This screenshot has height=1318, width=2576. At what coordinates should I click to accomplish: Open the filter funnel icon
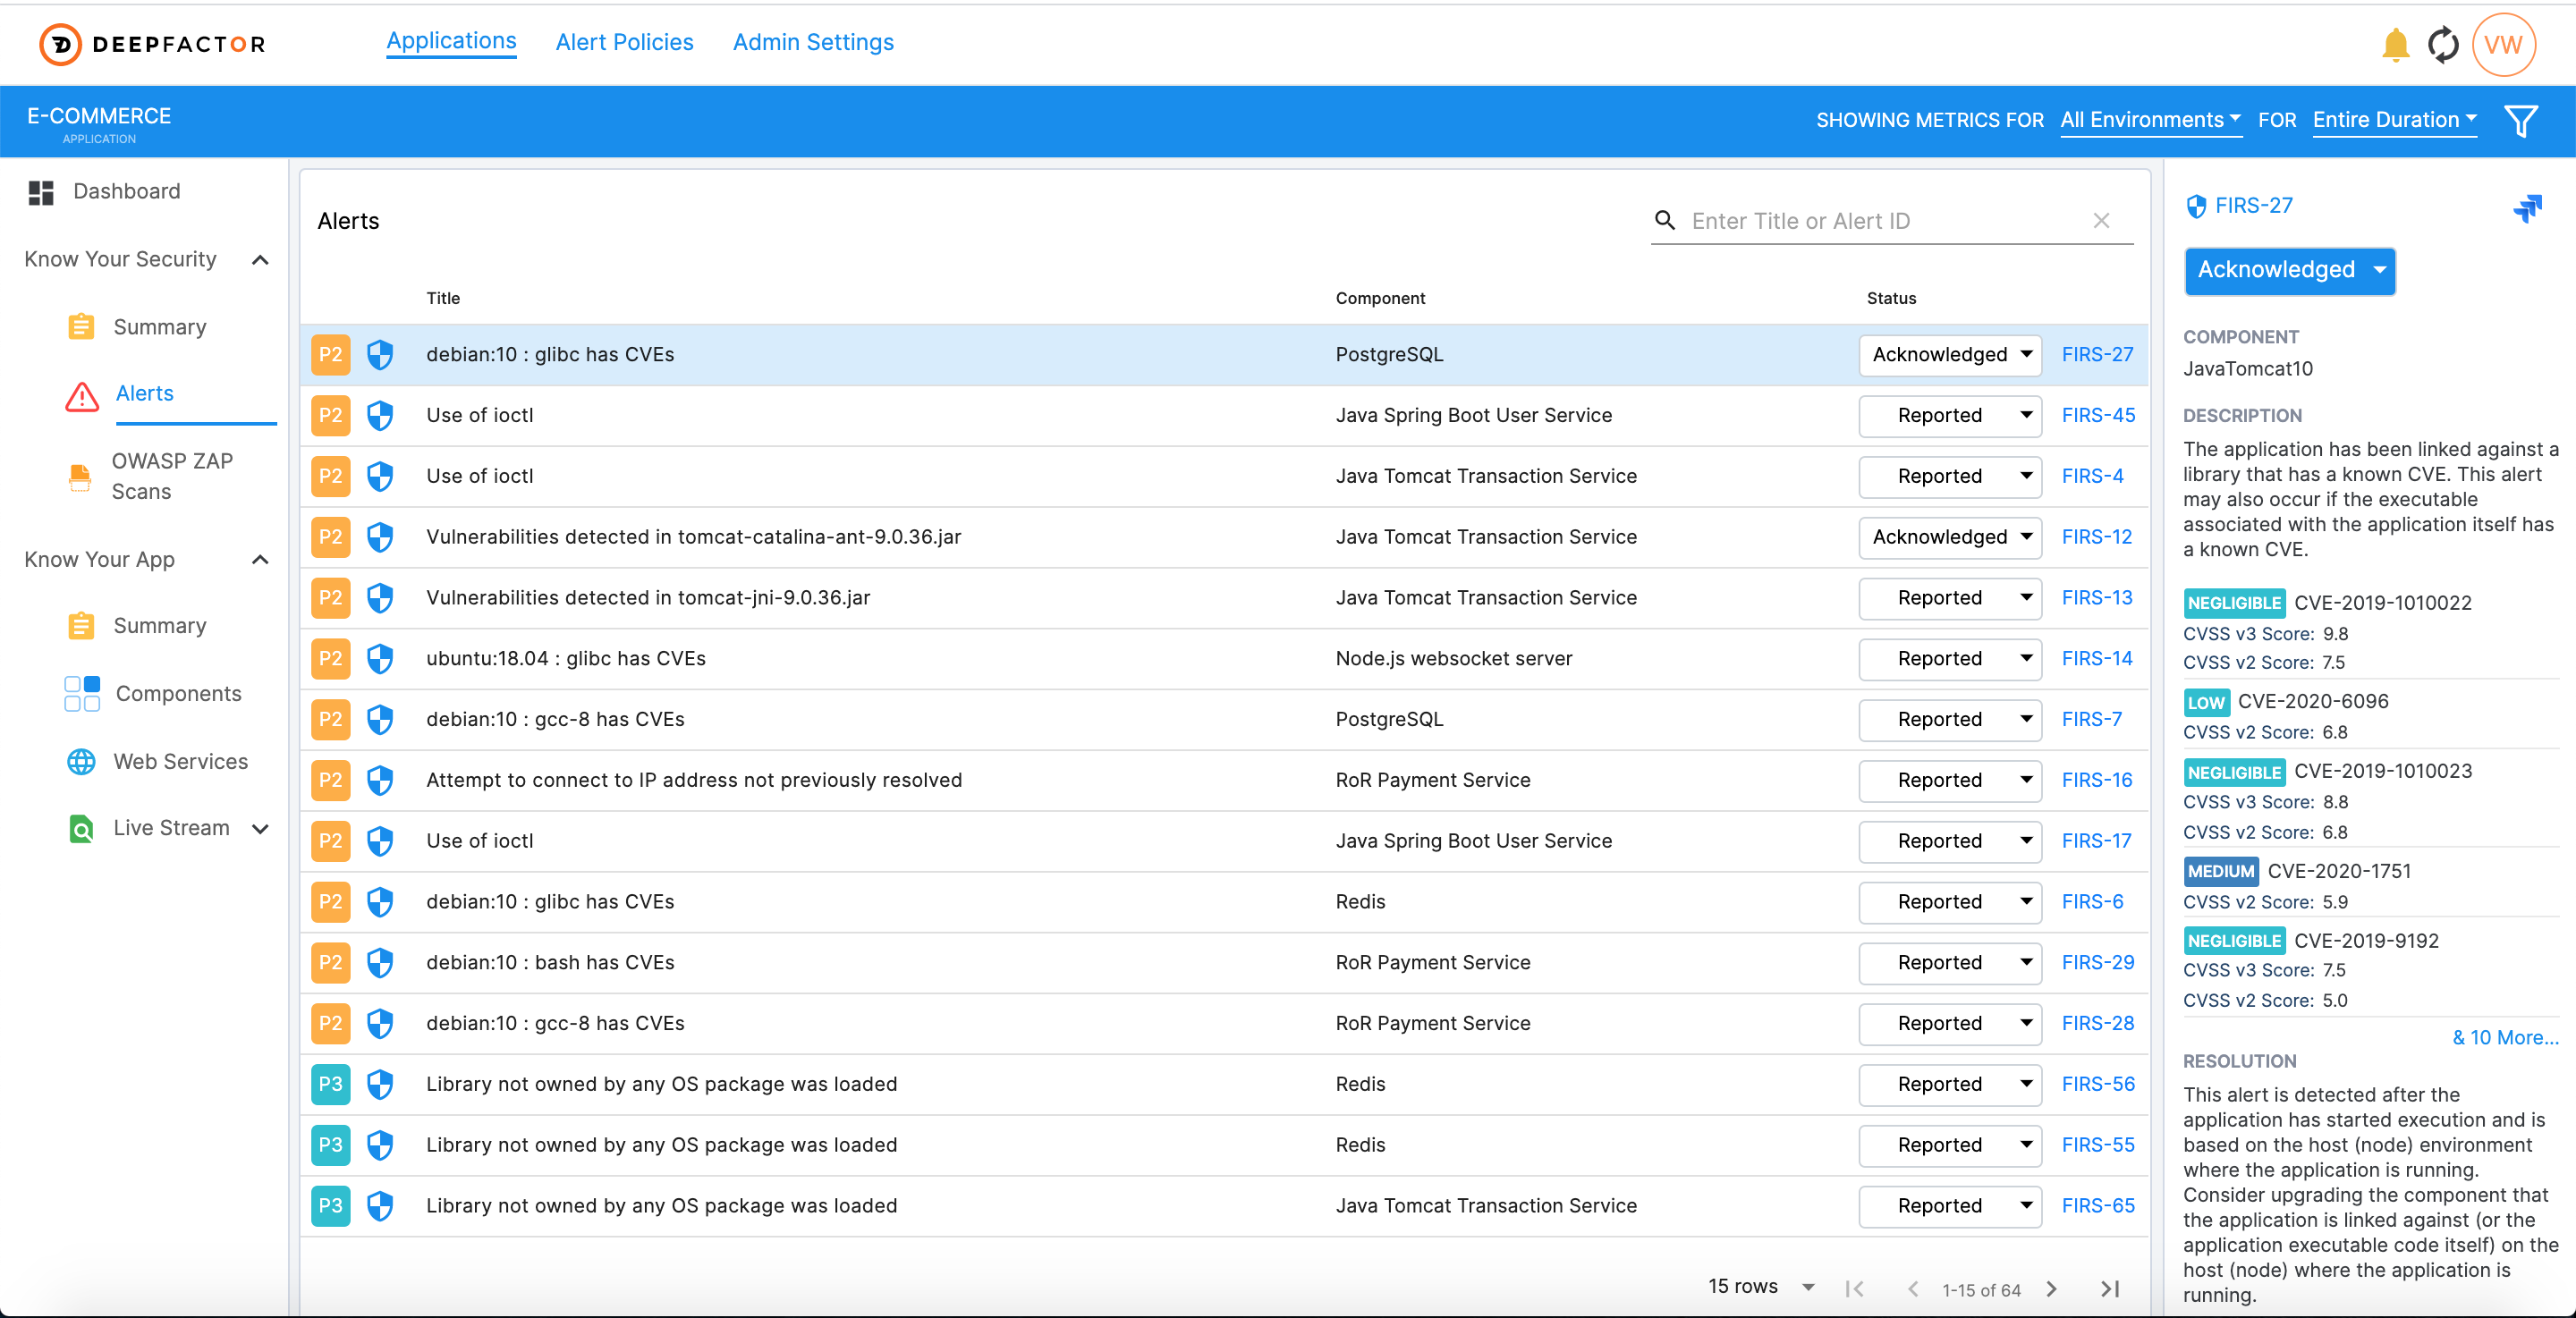2521,120
